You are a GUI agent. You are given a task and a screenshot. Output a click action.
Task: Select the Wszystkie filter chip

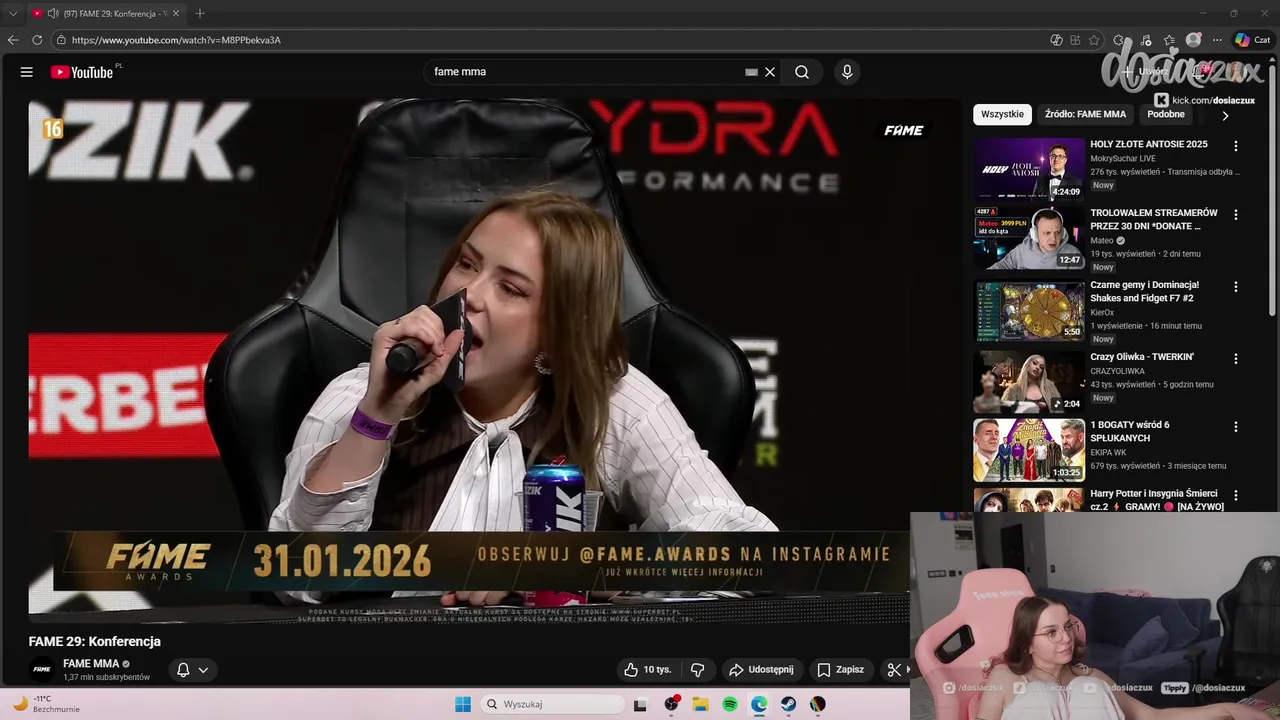[x=1002, y=114]
